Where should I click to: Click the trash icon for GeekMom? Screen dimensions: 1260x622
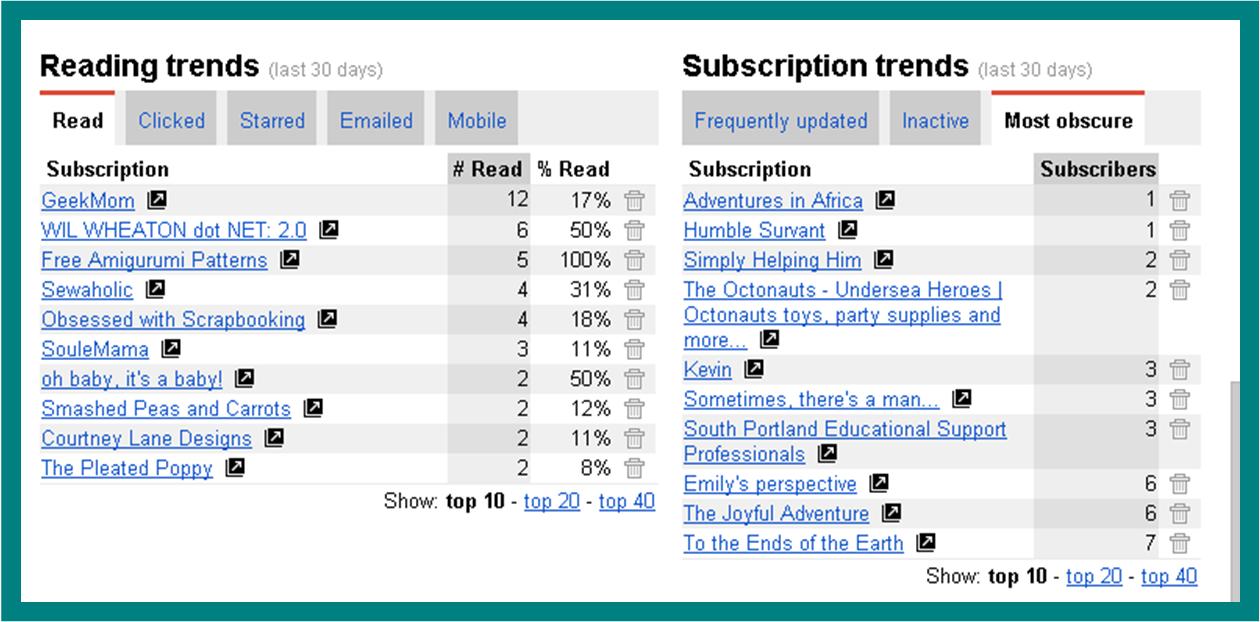coord(633,201)
